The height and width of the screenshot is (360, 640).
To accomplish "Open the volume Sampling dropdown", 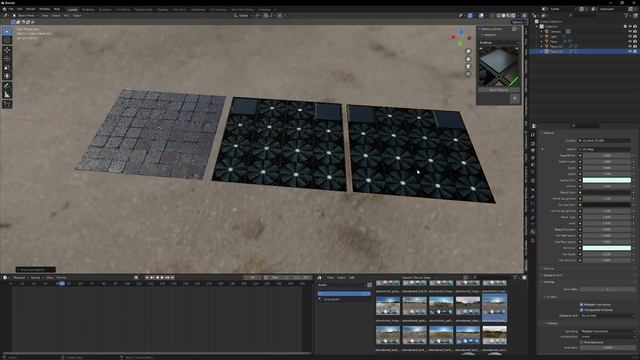I will [x=608, y=331].
